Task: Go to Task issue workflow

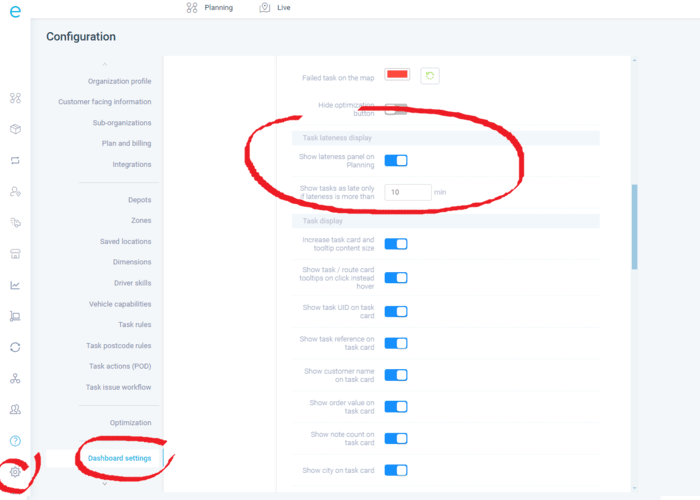Action: 118,387
